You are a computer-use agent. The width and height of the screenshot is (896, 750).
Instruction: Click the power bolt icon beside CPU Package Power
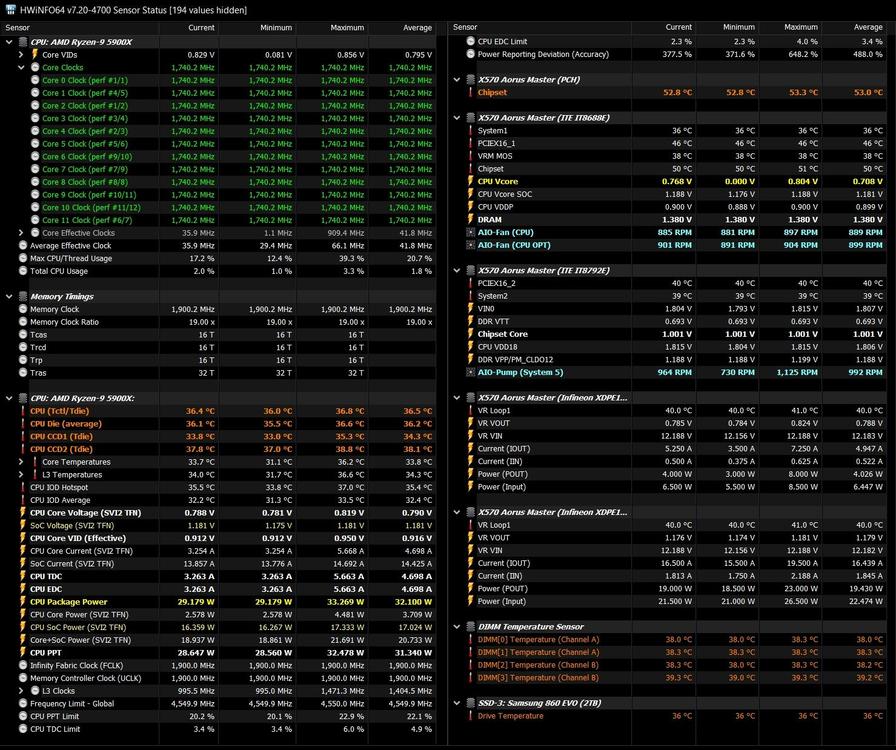[x=22, y=602]
